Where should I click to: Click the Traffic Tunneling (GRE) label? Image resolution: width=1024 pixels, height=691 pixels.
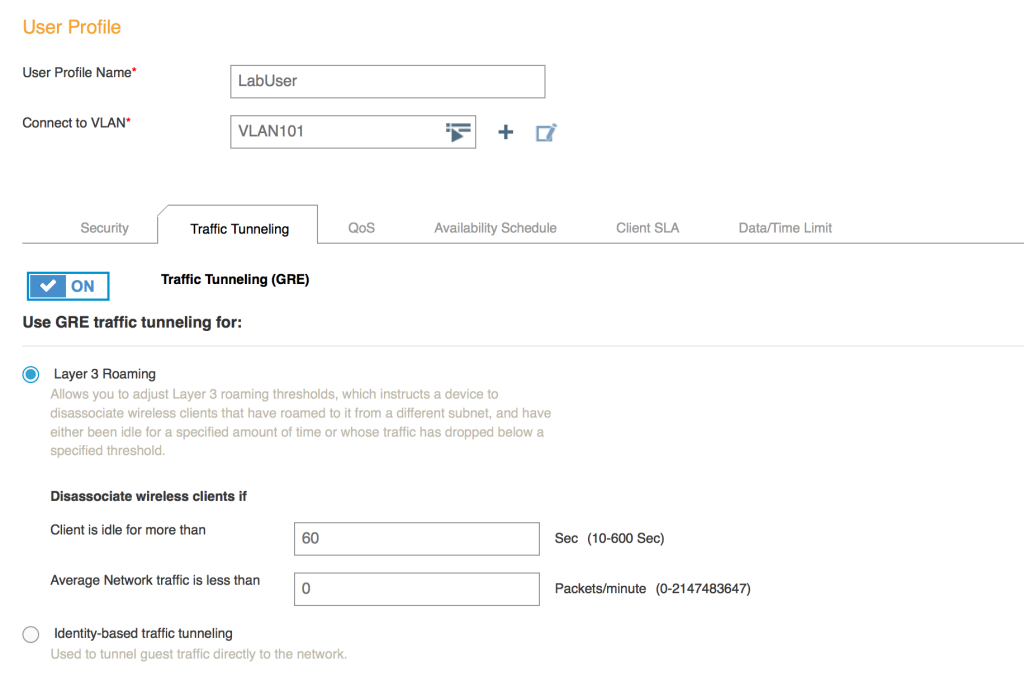(x=235, y=280)
